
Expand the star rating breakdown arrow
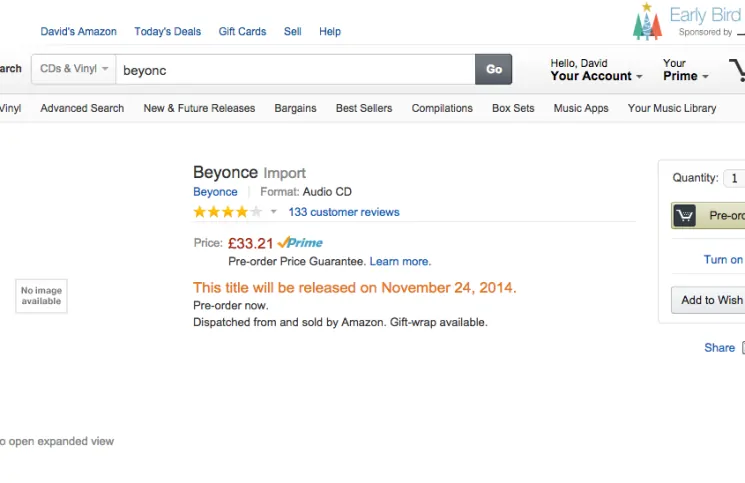pyautogui.click(x=274, y=212)
